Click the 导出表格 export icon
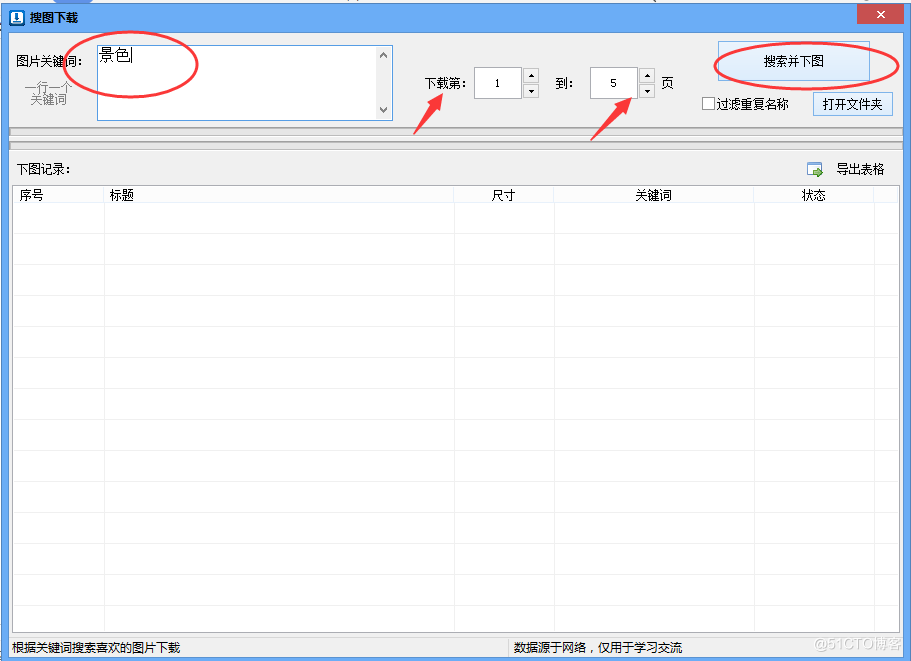Screen dimensions: 911x661 tap(815, 170)
